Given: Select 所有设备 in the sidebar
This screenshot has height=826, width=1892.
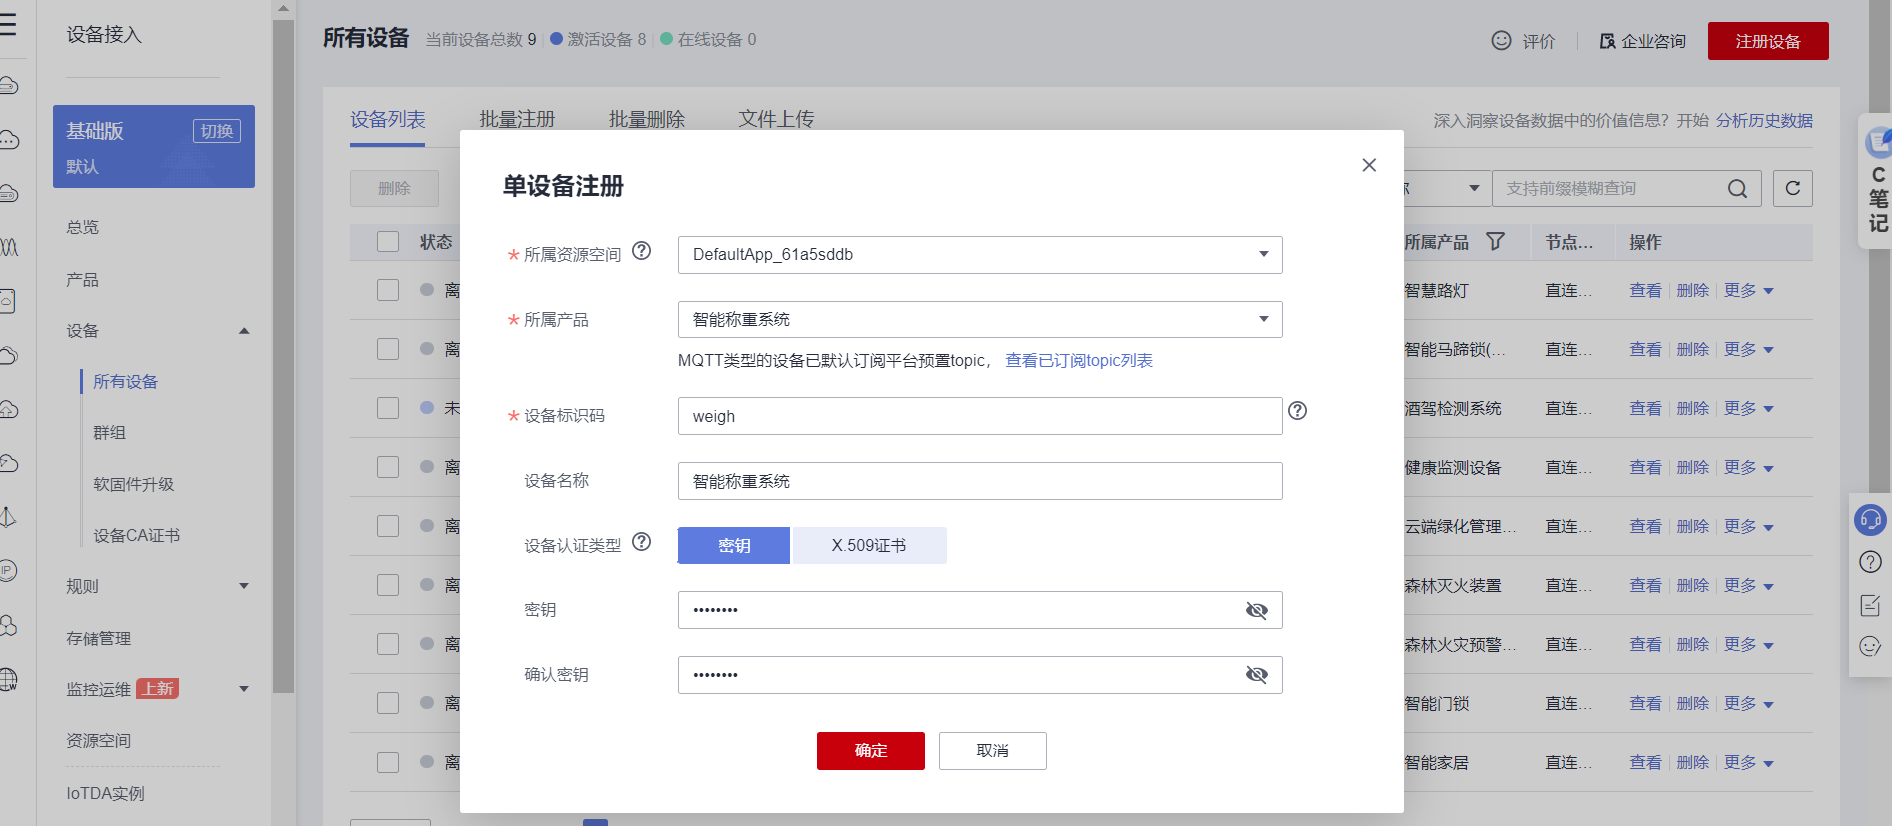Looking at the screenshot, I should 126,382.
